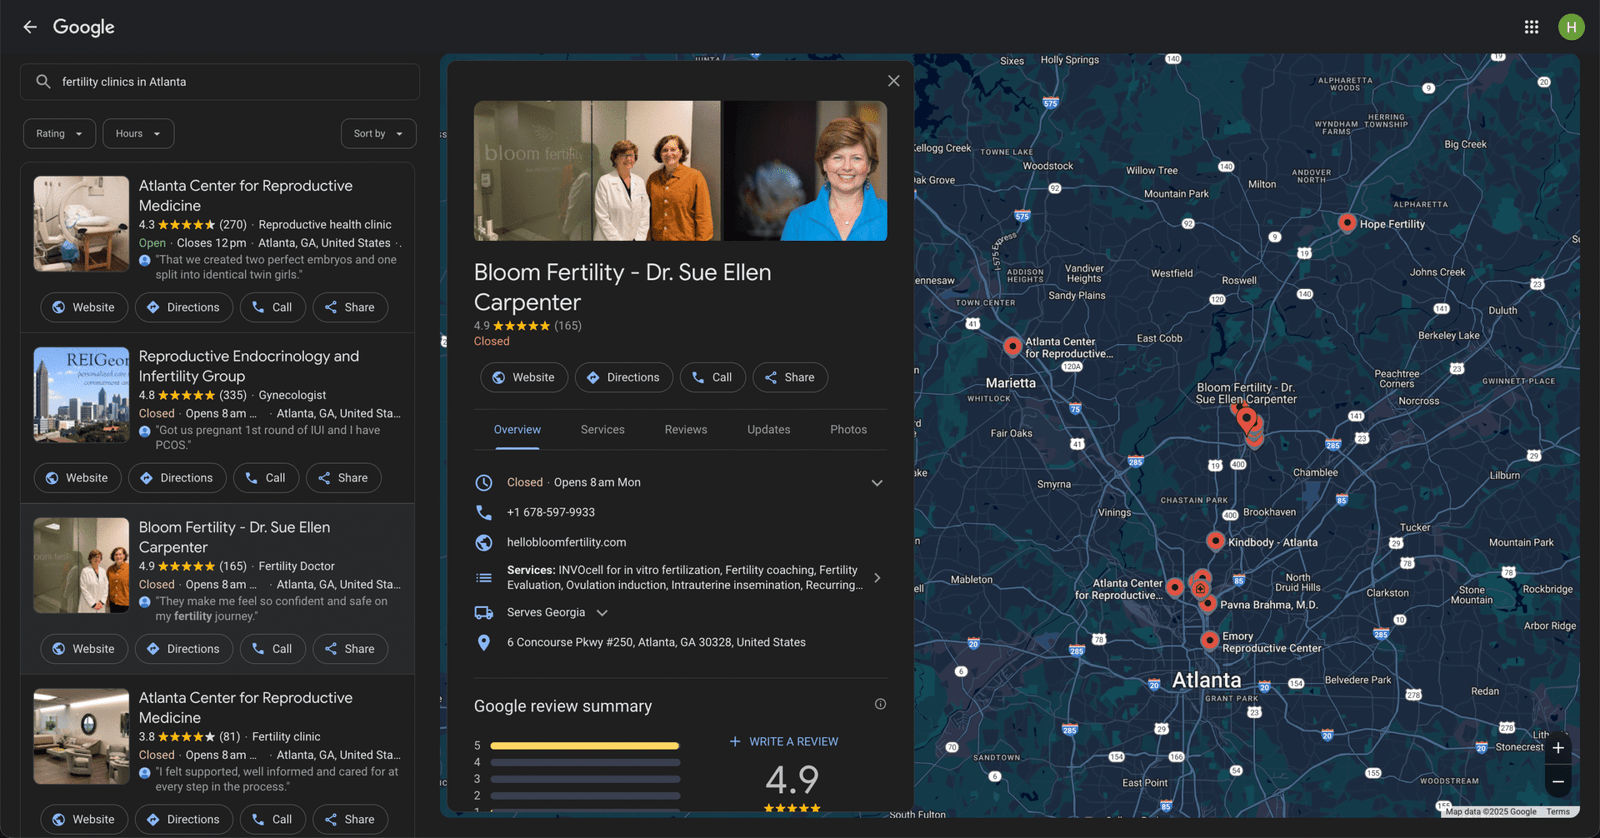This screenshot has width=1600, height=838.
Task: Click the Emory Reproductive Center map pin
Action: click(x=1209, y=639)
